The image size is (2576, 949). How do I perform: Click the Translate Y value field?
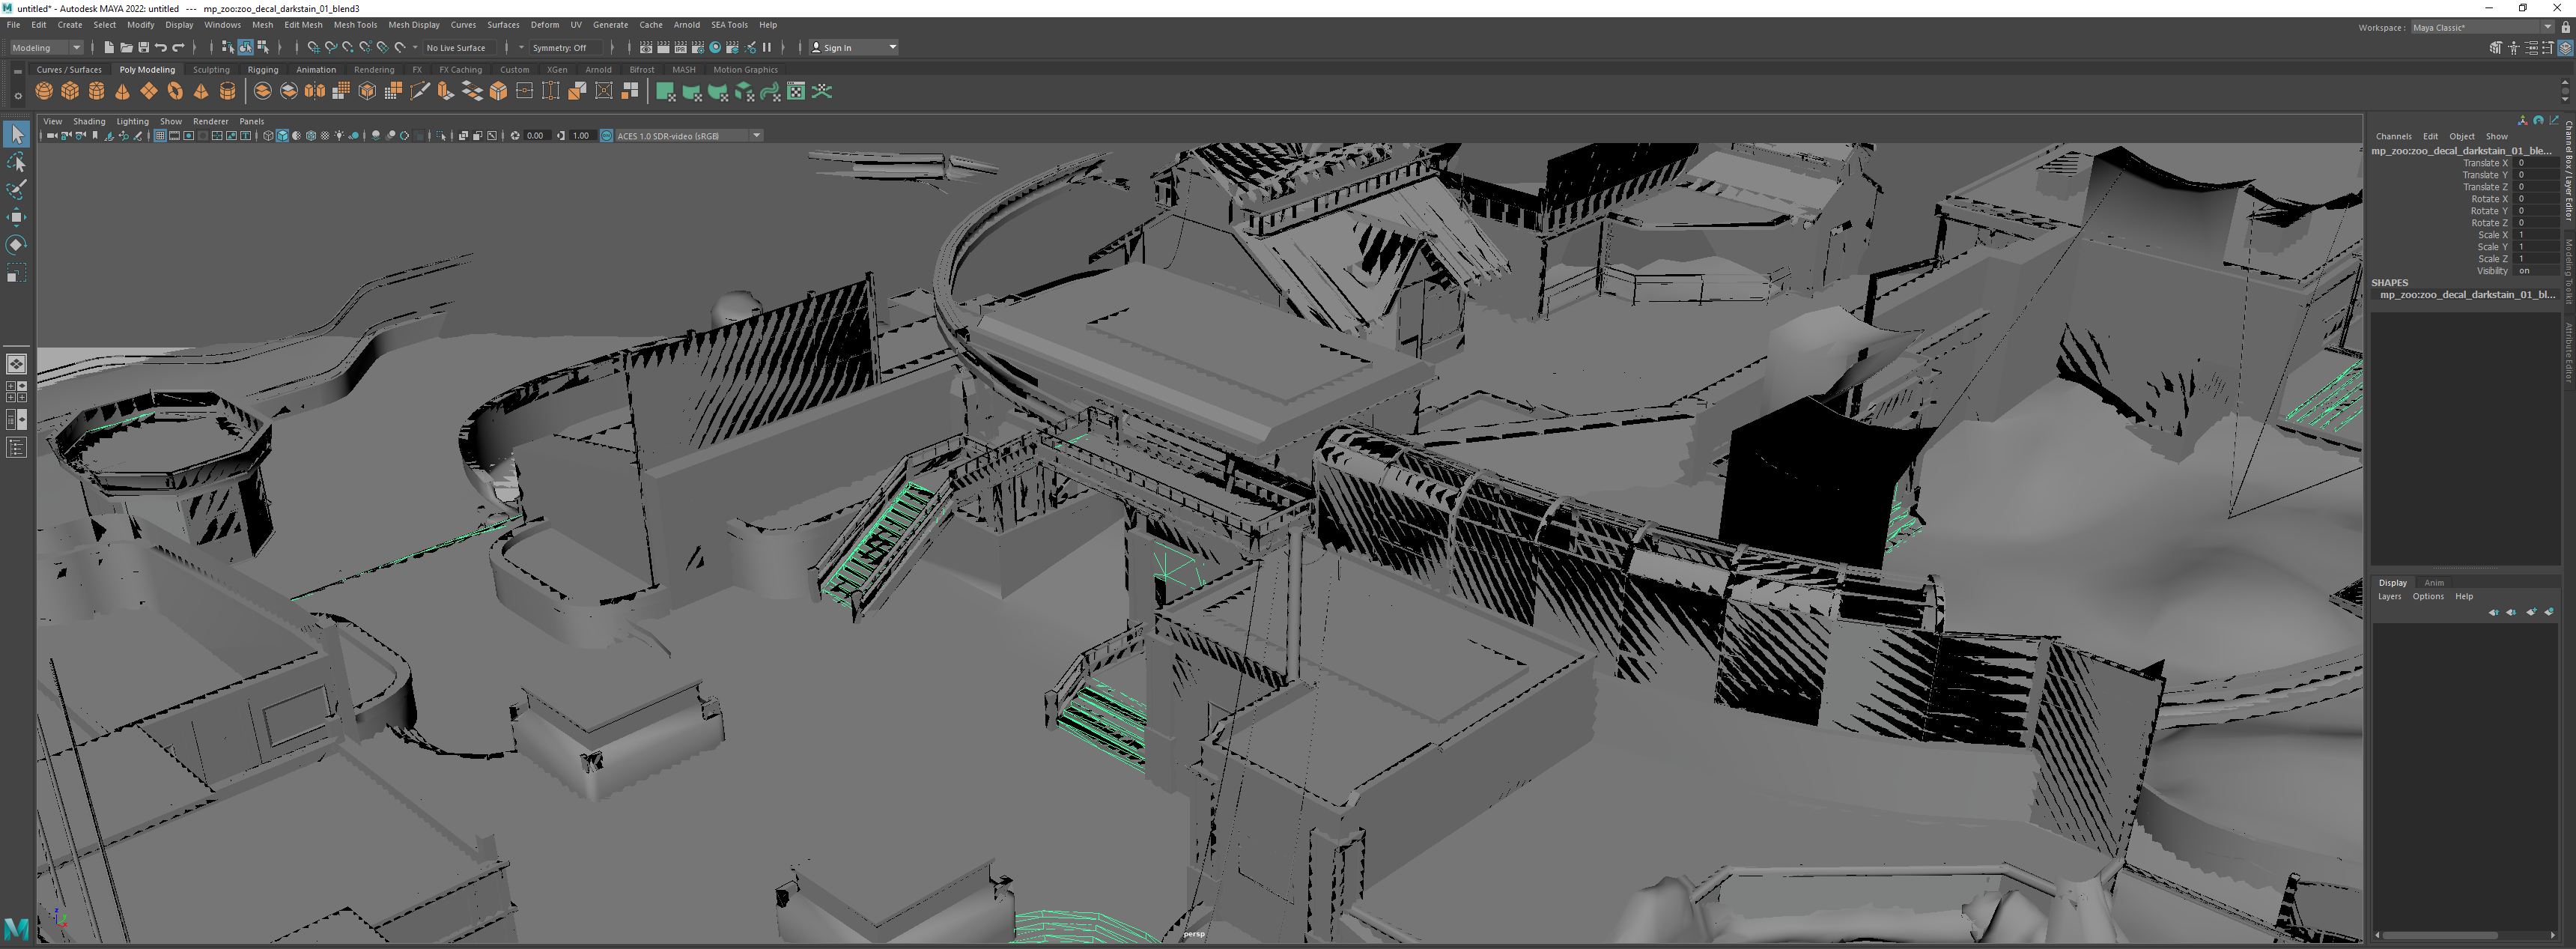pyautogui.click(x=2537, y=175)
